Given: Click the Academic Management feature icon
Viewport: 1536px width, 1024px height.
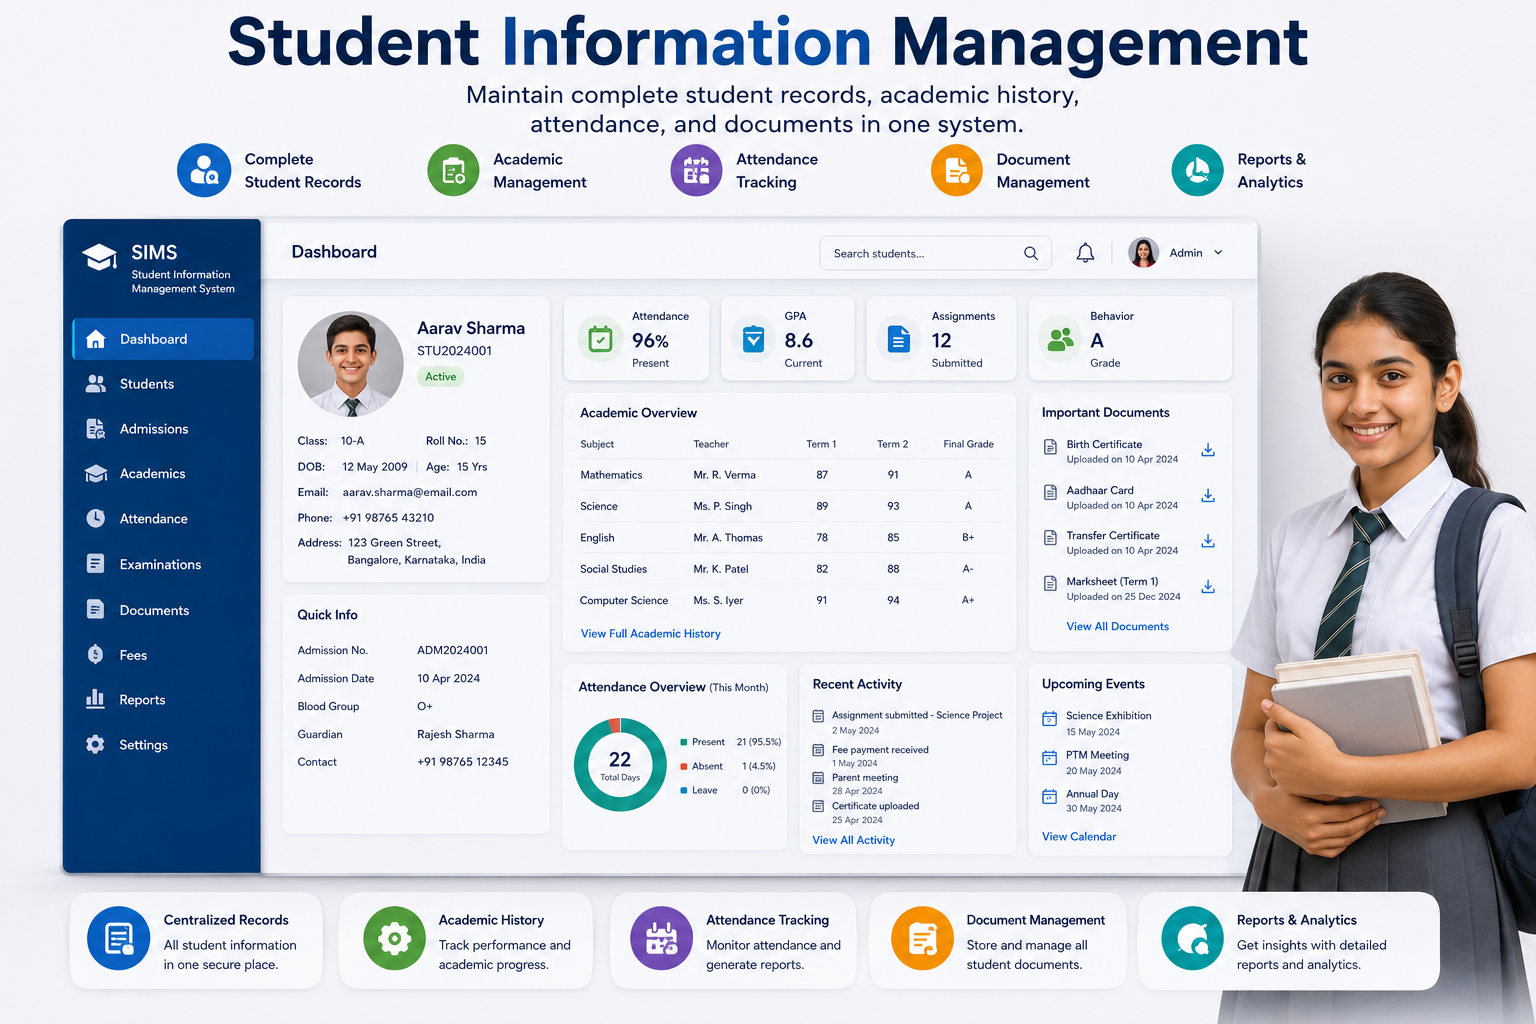Looking at the screenshot, I should [454, 170].
